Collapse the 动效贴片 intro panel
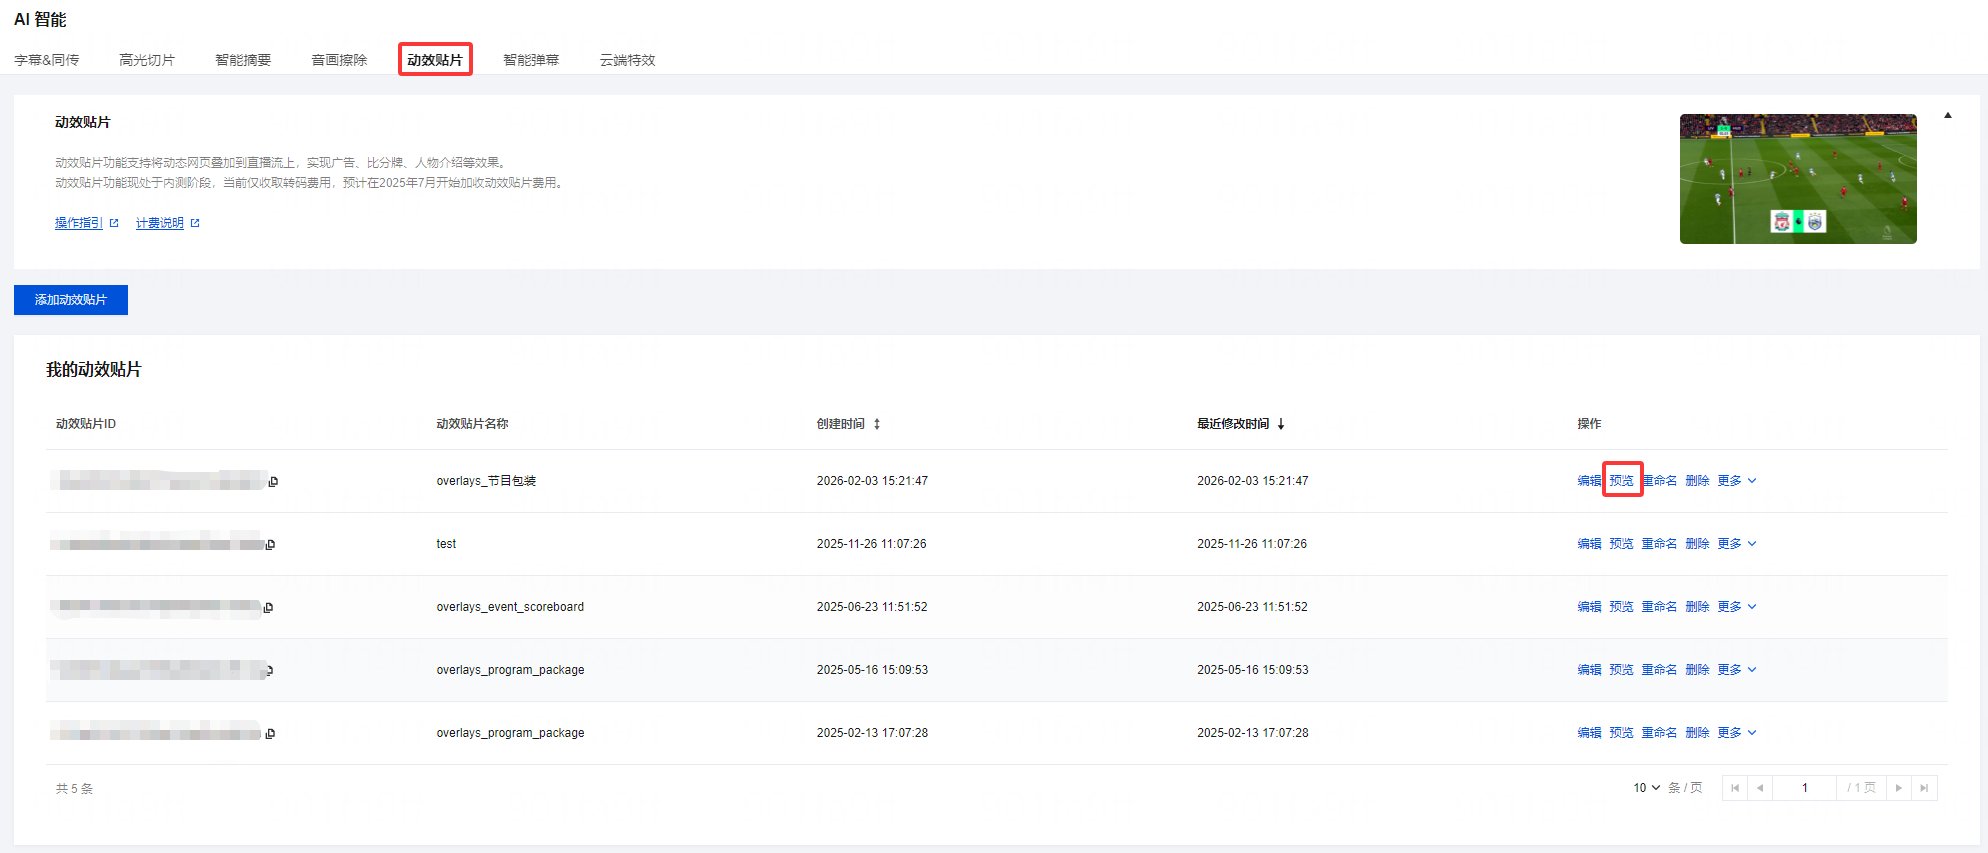Screen dimensions: 1988x853 pos(1947,116)
